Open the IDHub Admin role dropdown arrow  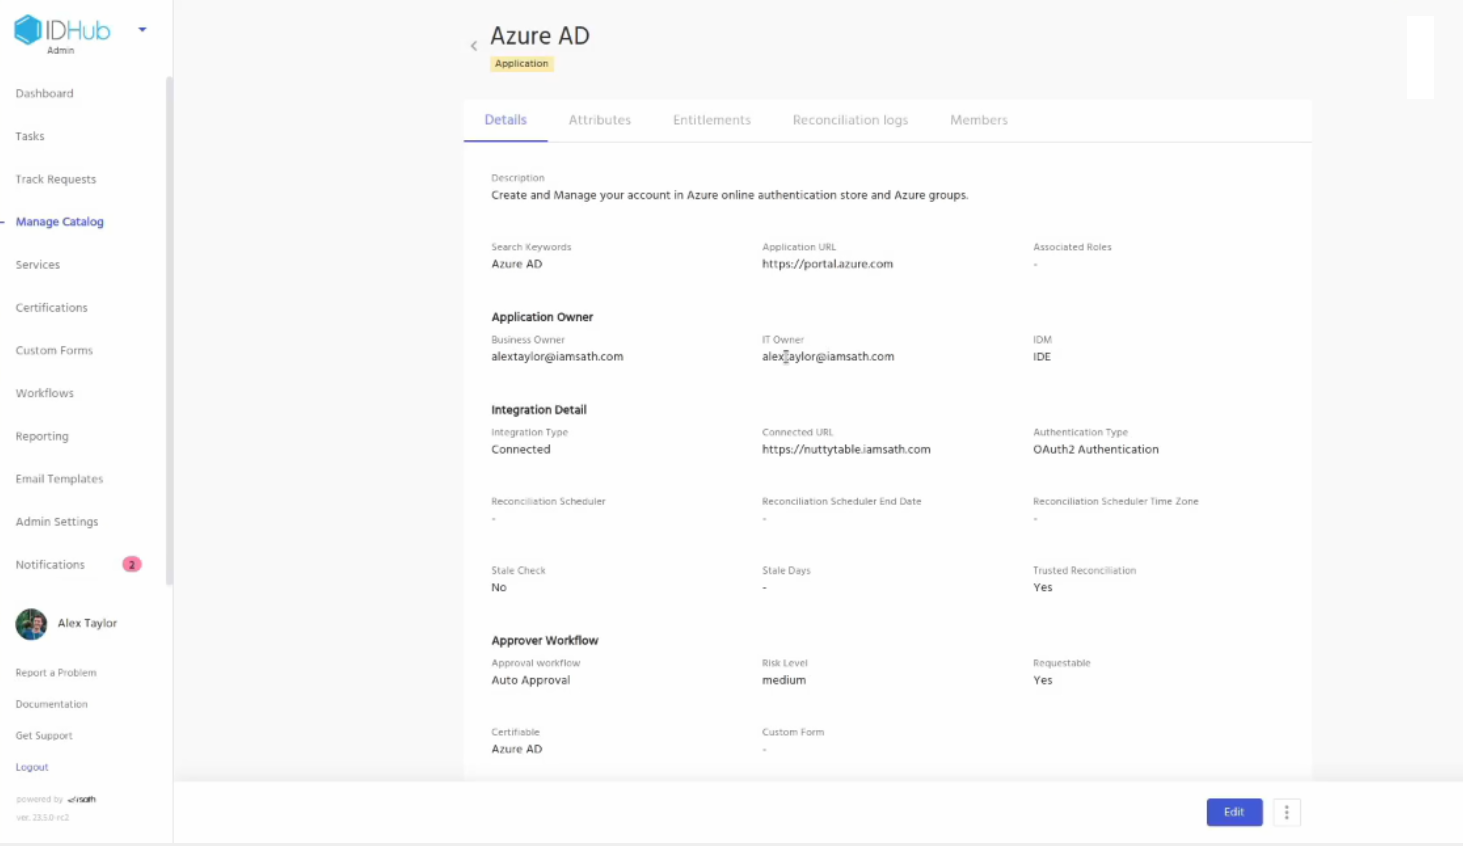coord(142,30)
